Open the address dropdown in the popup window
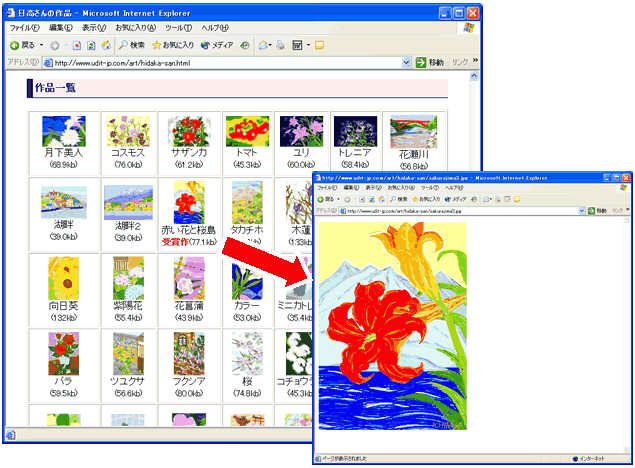This screenshot has width=635, height=468. (582, 211)
